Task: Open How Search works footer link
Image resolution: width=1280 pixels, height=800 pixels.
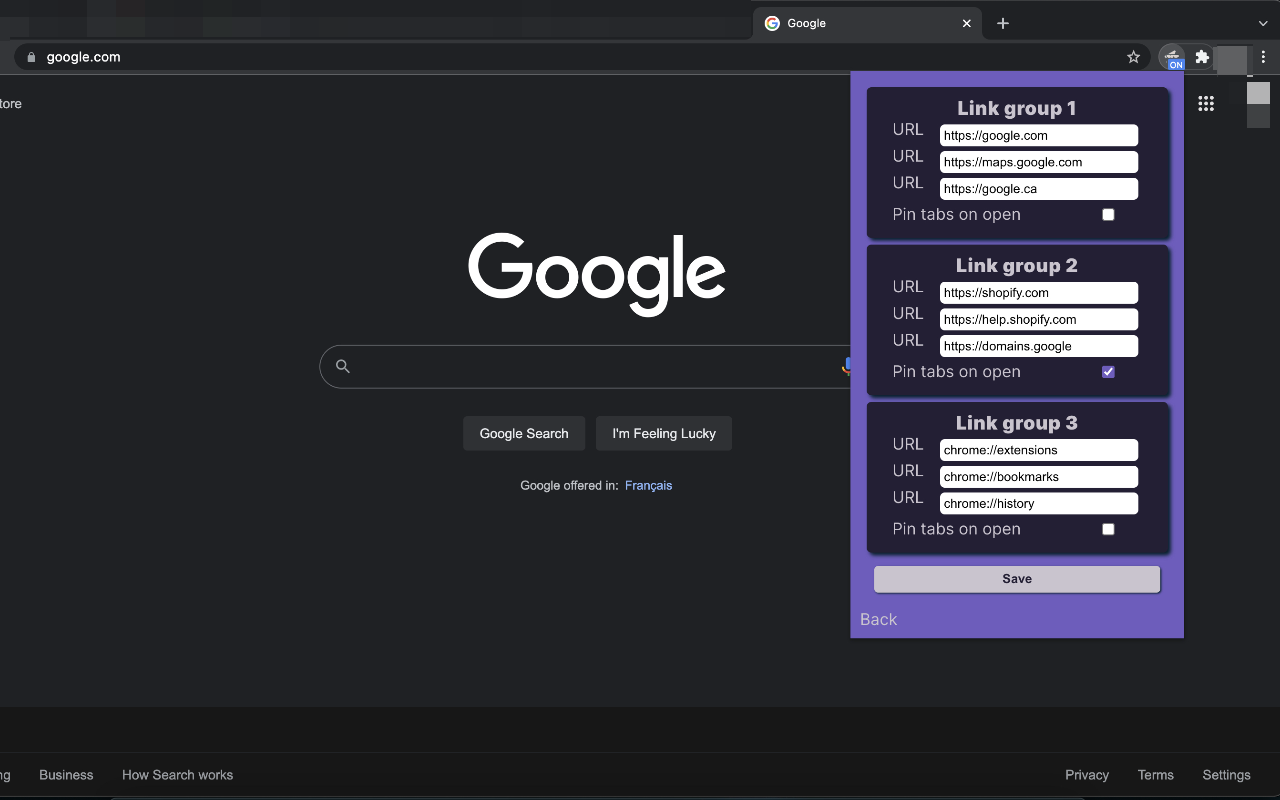Action: [x=177, y=775]
